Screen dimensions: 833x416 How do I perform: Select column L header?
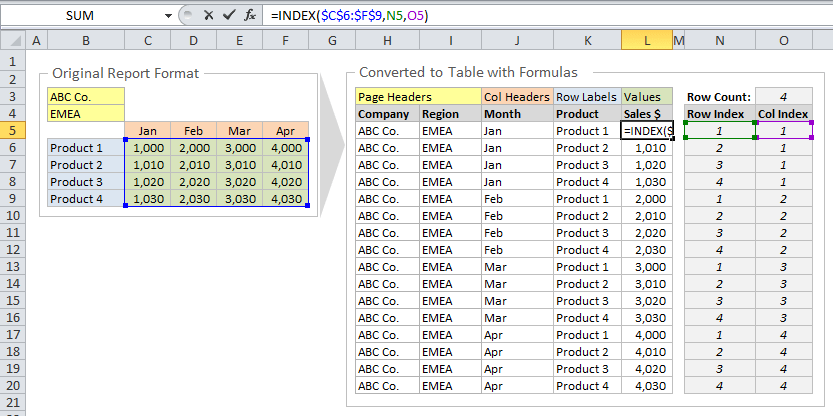pyautogui.click(x=646, y=40)
